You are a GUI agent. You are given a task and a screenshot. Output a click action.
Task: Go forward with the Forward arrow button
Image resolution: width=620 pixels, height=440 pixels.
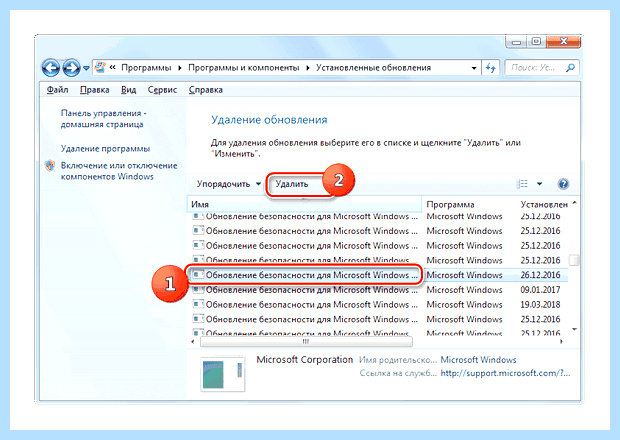pyautogui.click(x=72, y=68)
